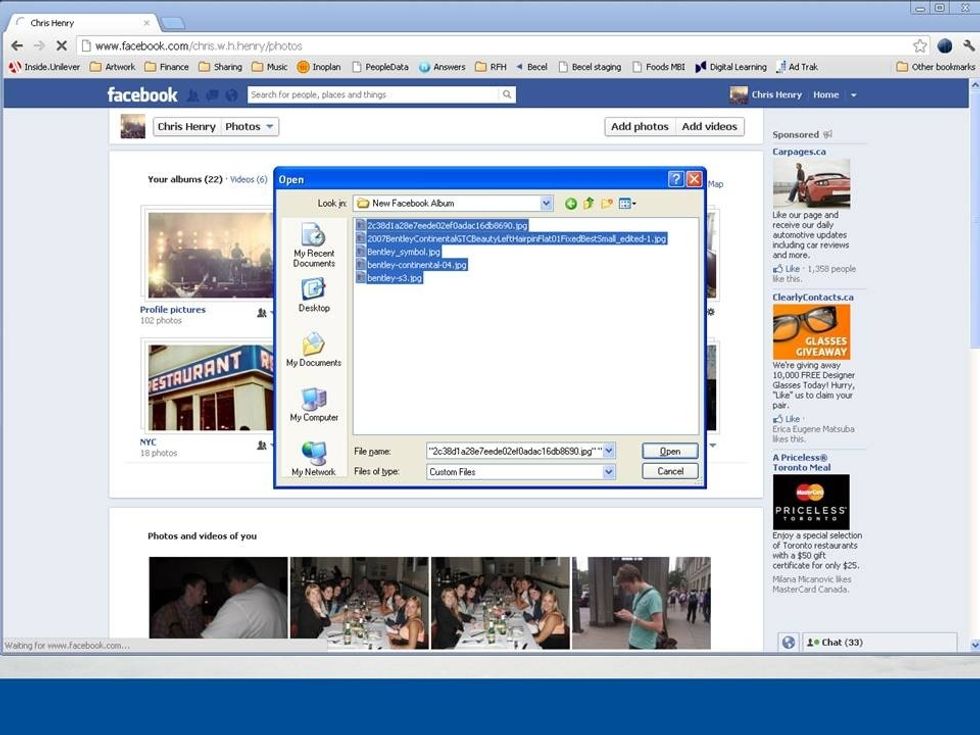
Task: Select file bentley-continental-04.jpg
Action: [x=412, y=265]
